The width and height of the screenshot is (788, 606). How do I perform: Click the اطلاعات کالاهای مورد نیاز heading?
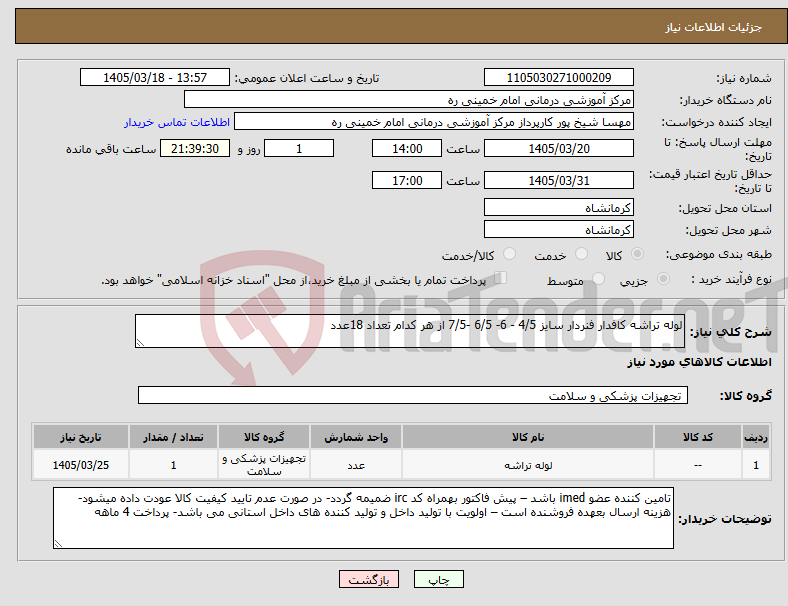click(699, 362)
